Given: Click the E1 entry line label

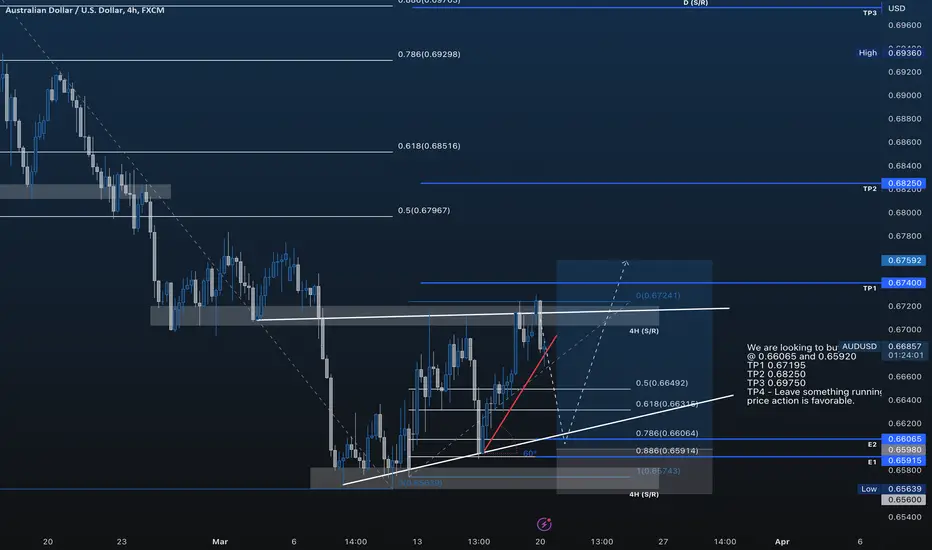Looking at the screenshot, I should 872,462.
